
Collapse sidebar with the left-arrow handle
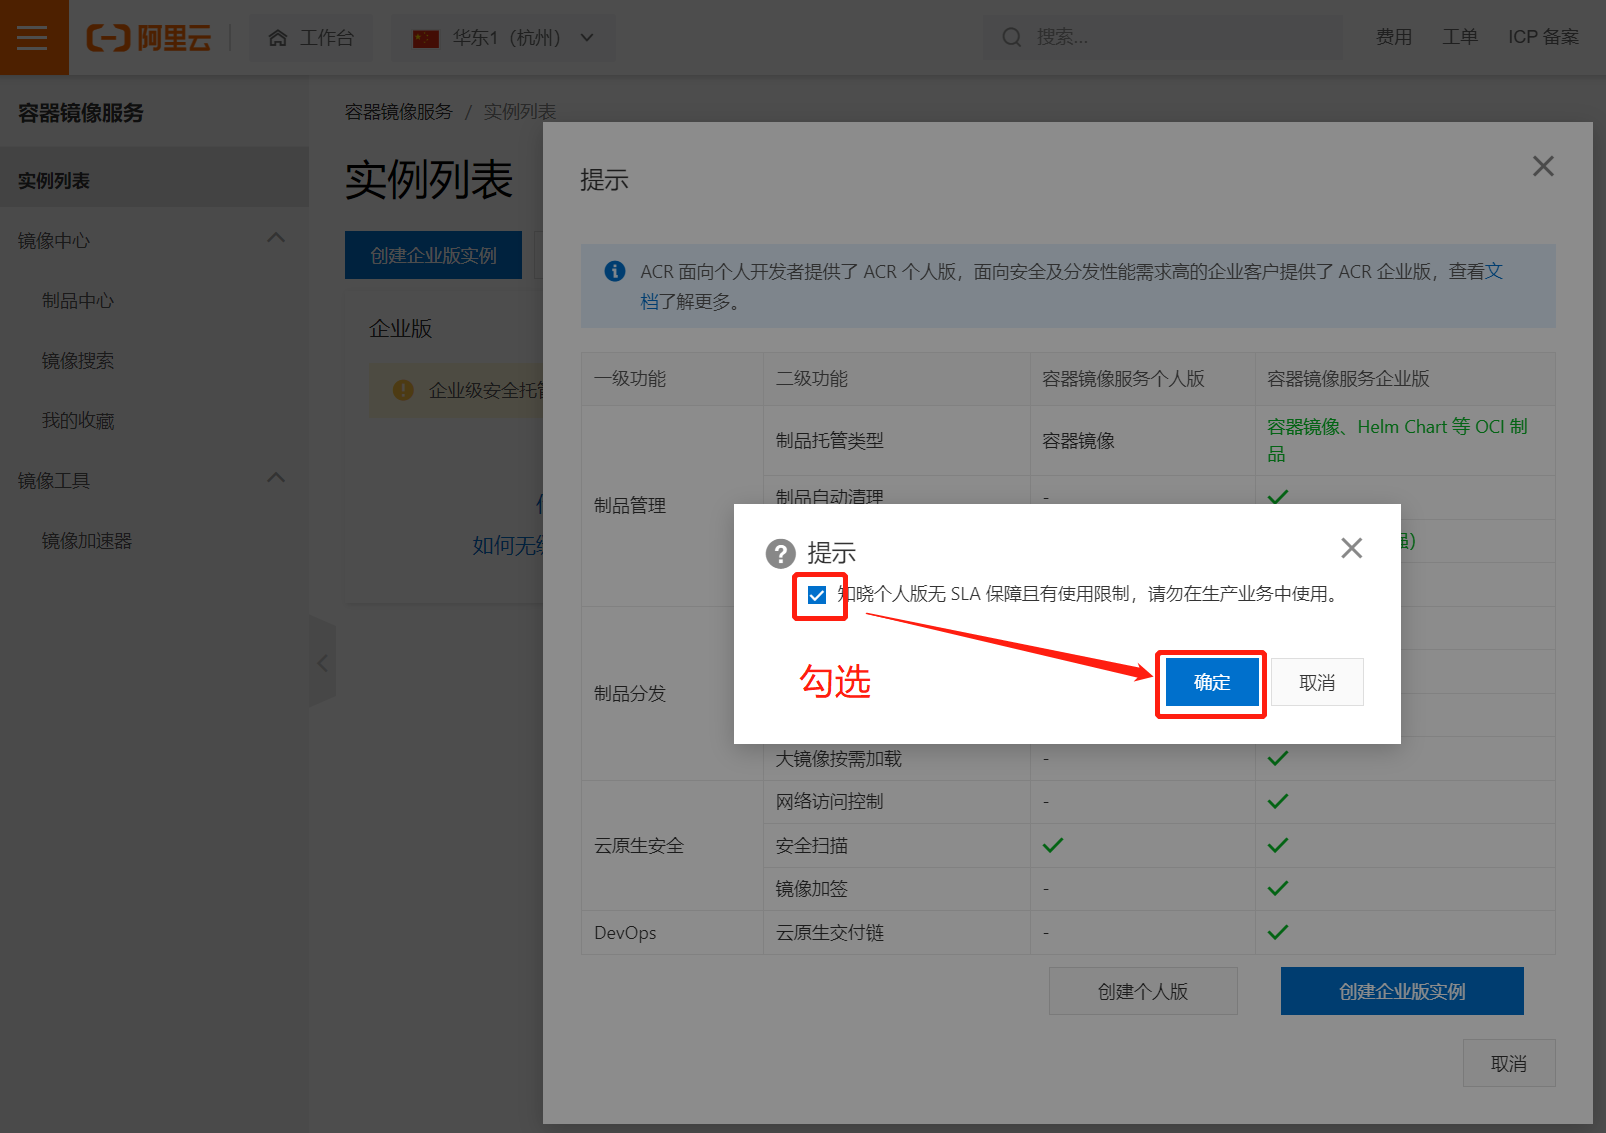322,663
